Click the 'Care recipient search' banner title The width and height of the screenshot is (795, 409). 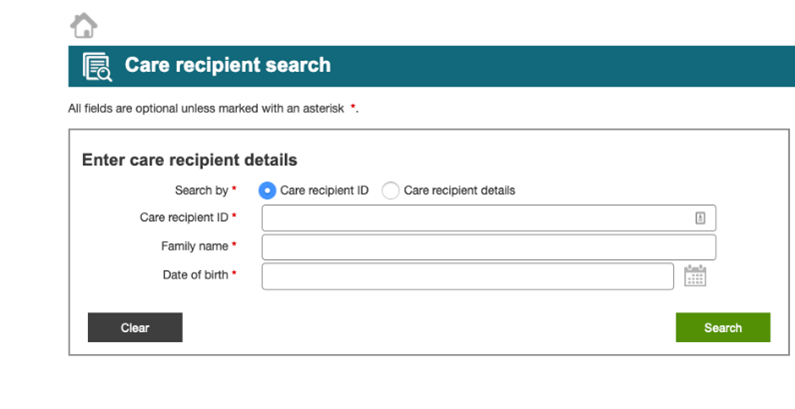tap(228, 65)
